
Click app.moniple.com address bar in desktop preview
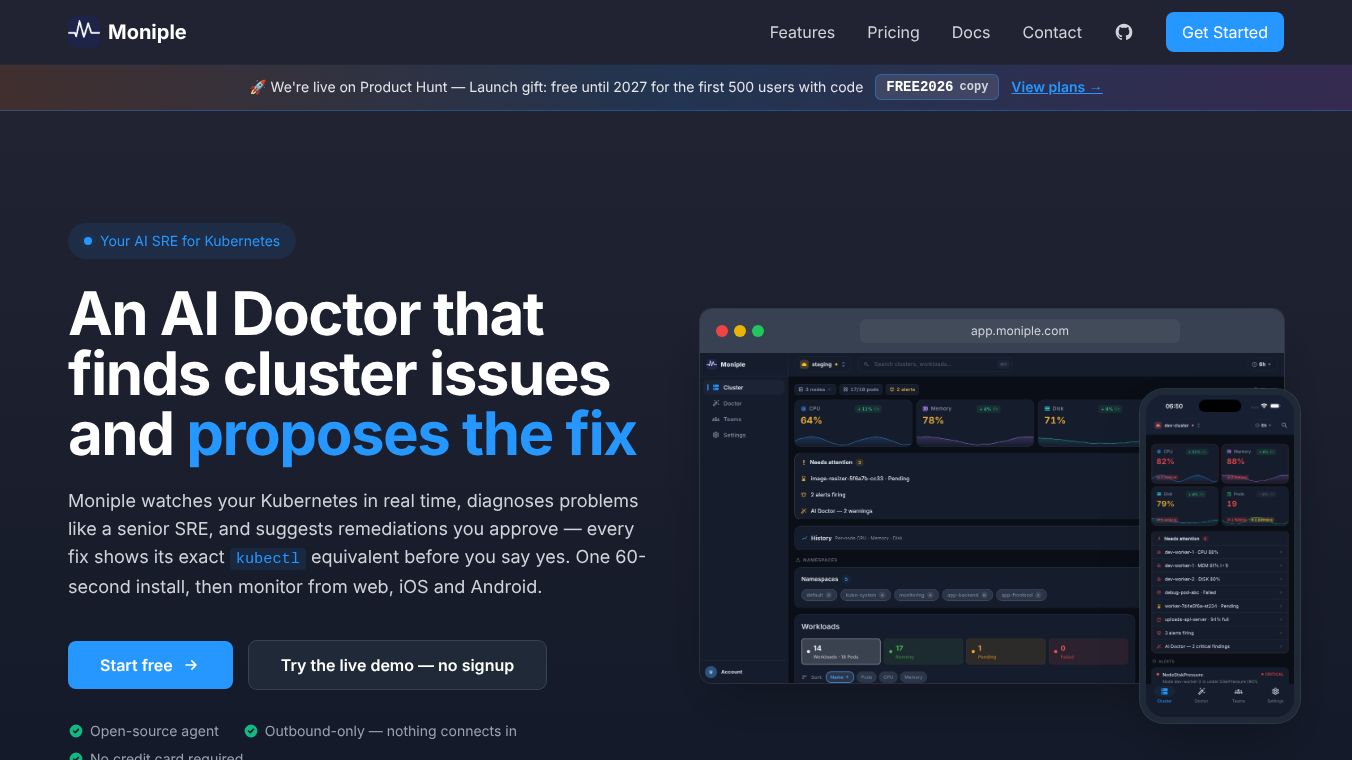(1020, 331)
